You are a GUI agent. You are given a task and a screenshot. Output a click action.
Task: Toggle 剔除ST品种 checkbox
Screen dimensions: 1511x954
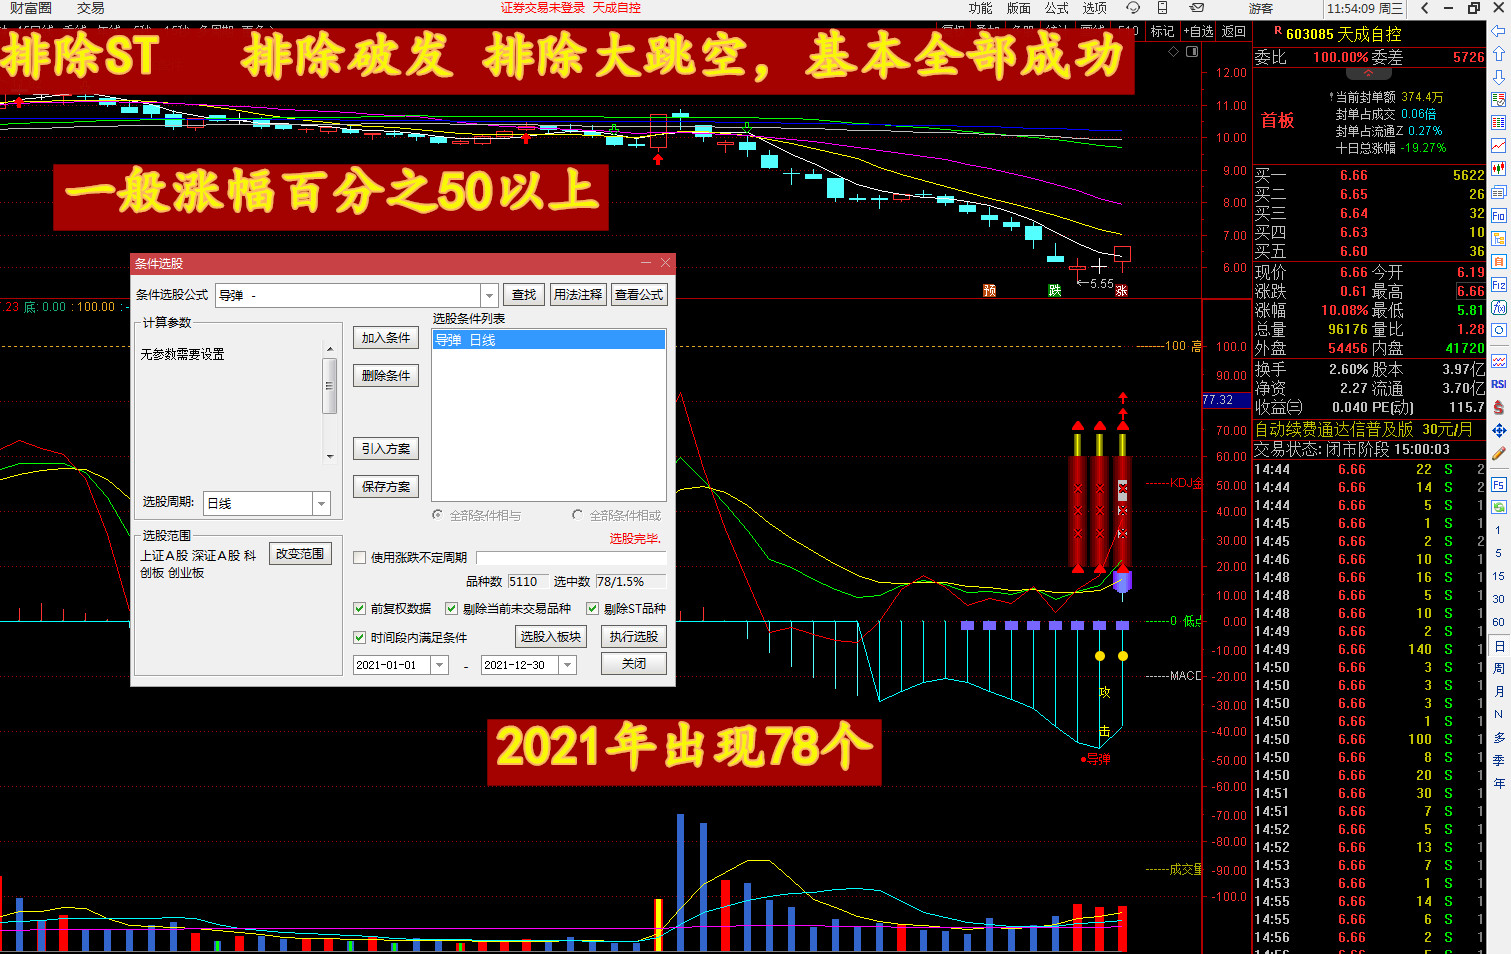point(593,608)
